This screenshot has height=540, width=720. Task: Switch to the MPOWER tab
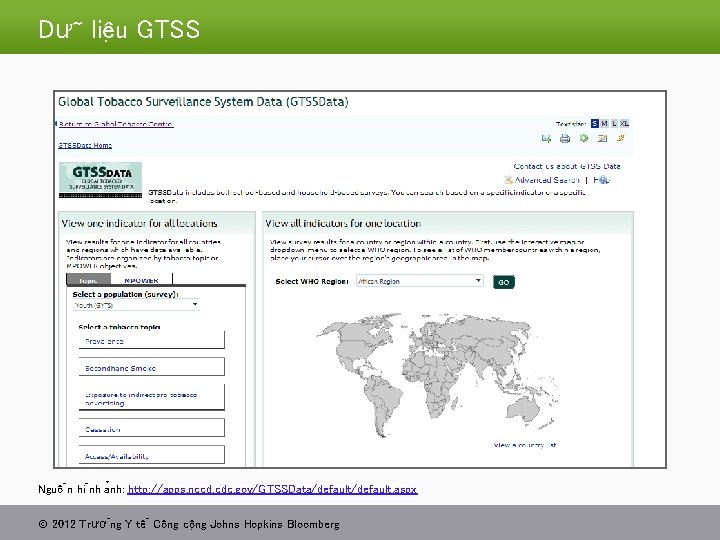[x=141, y=280]
